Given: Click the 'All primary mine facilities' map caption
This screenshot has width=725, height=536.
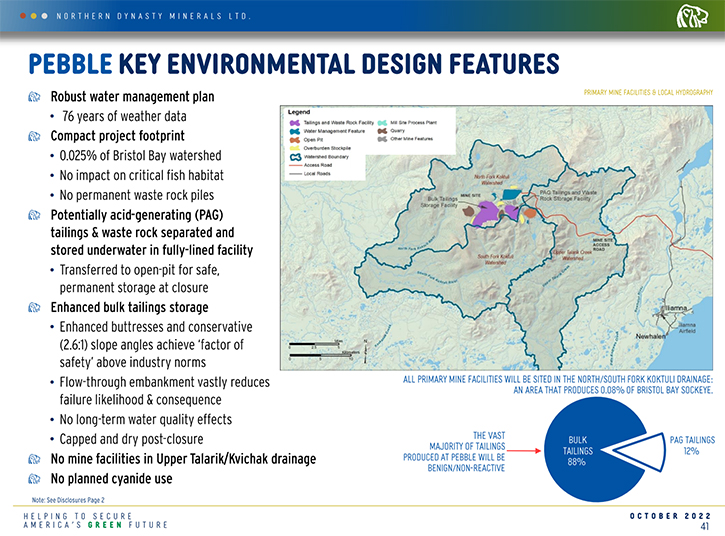Looking at the screenshot, I should (558, 385).
